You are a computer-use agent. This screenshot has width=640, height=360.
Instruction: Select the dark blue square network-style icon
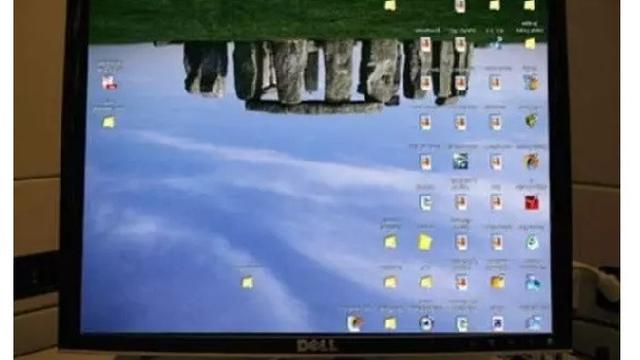(x=460, y=161)
